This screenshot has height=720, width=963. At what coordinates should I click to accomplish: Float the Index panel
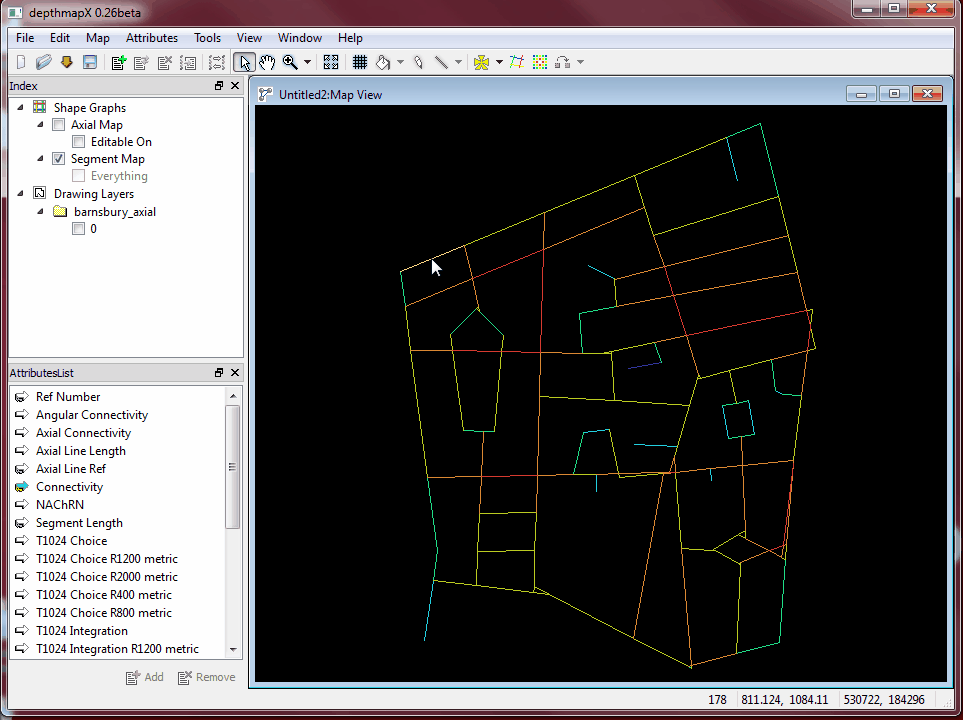pyautogui.click(x=219, y=86)
